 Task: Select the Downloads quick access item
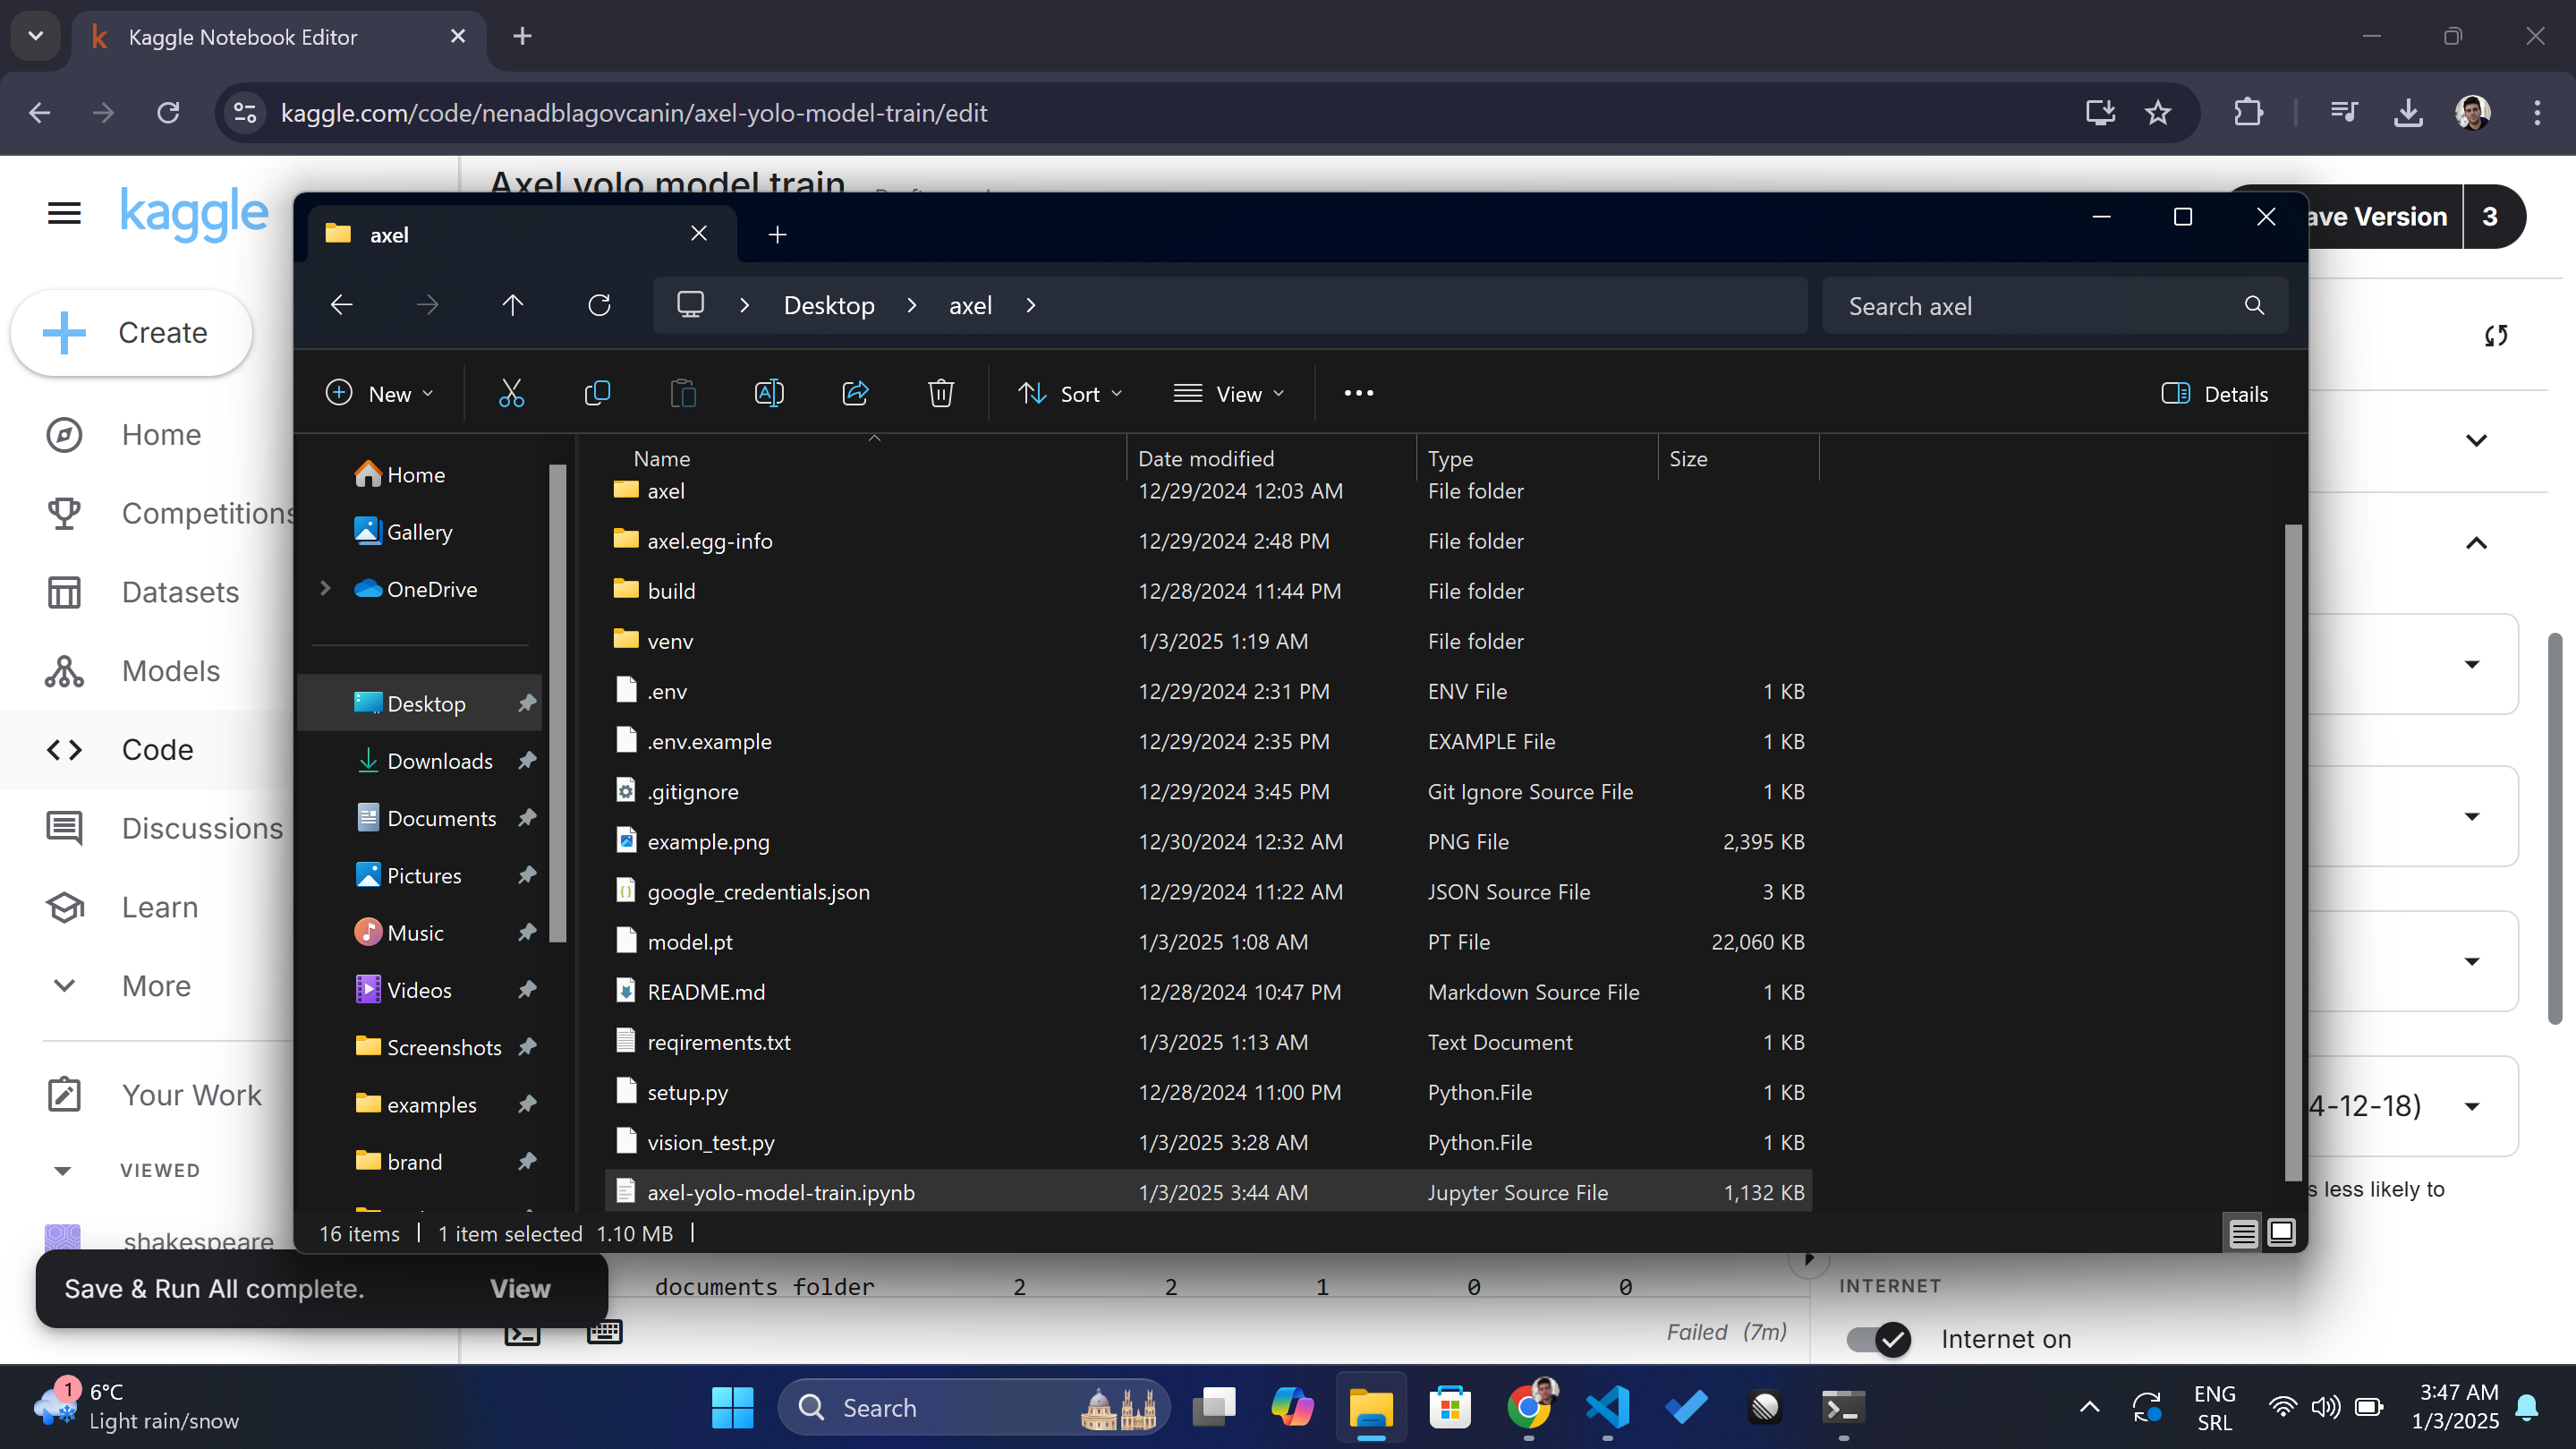(439, 761)
